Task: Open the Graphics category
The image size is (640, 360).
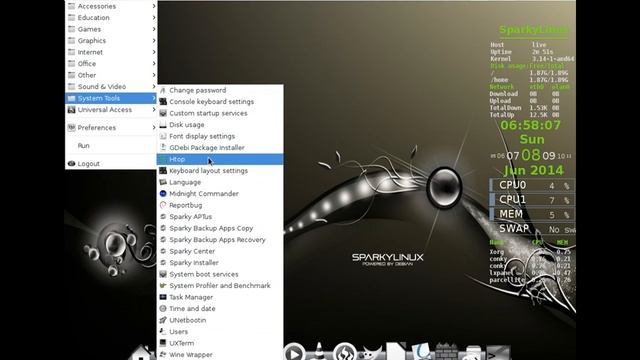Action: click(x=111, y=40)
